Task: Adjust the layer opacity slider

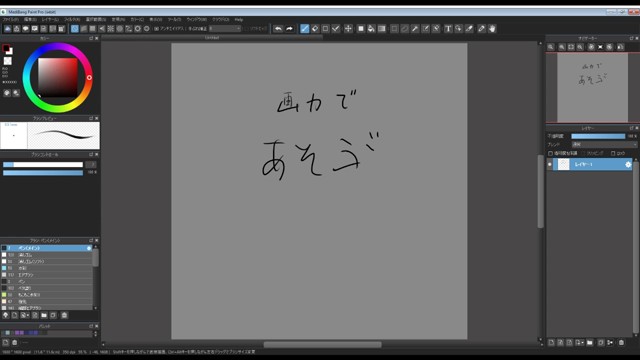Action: coord(598,136)
